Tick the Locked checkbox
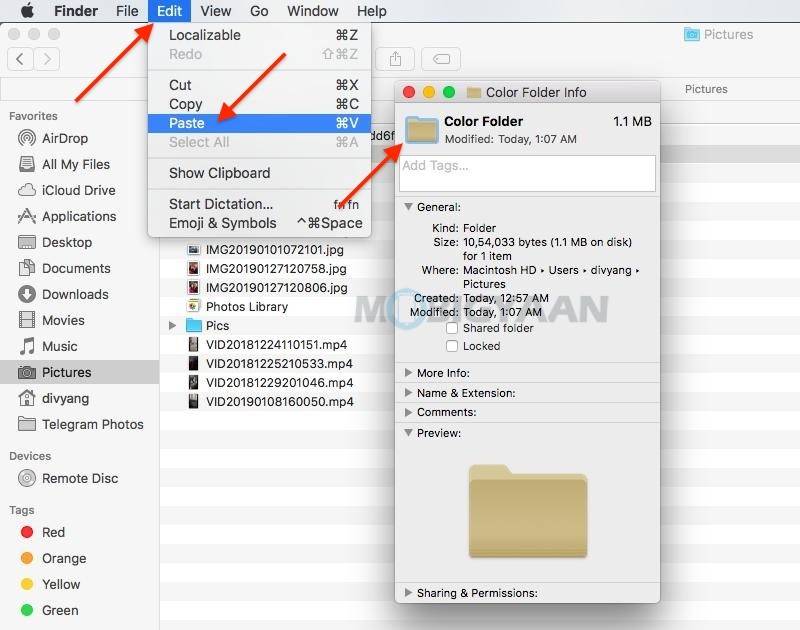 pyautogui.click(x=452, y=346)
